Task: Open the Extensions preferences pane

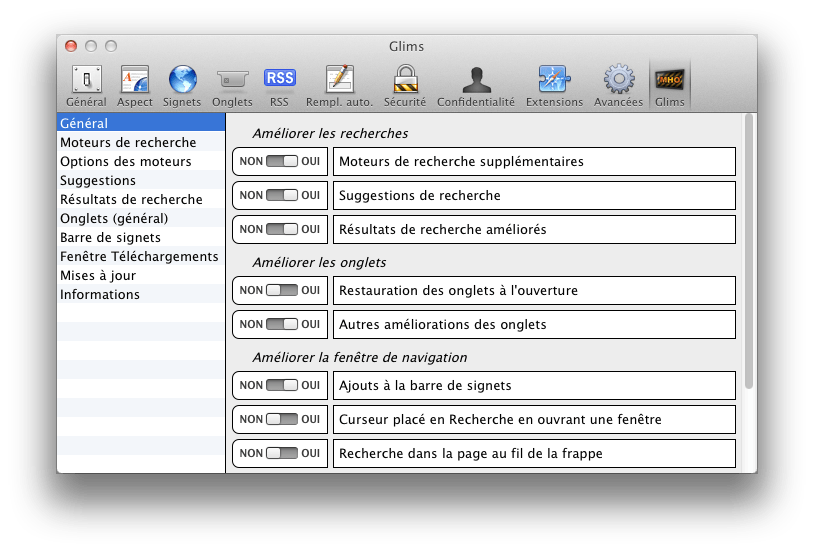Action: [x=554, y=86]
